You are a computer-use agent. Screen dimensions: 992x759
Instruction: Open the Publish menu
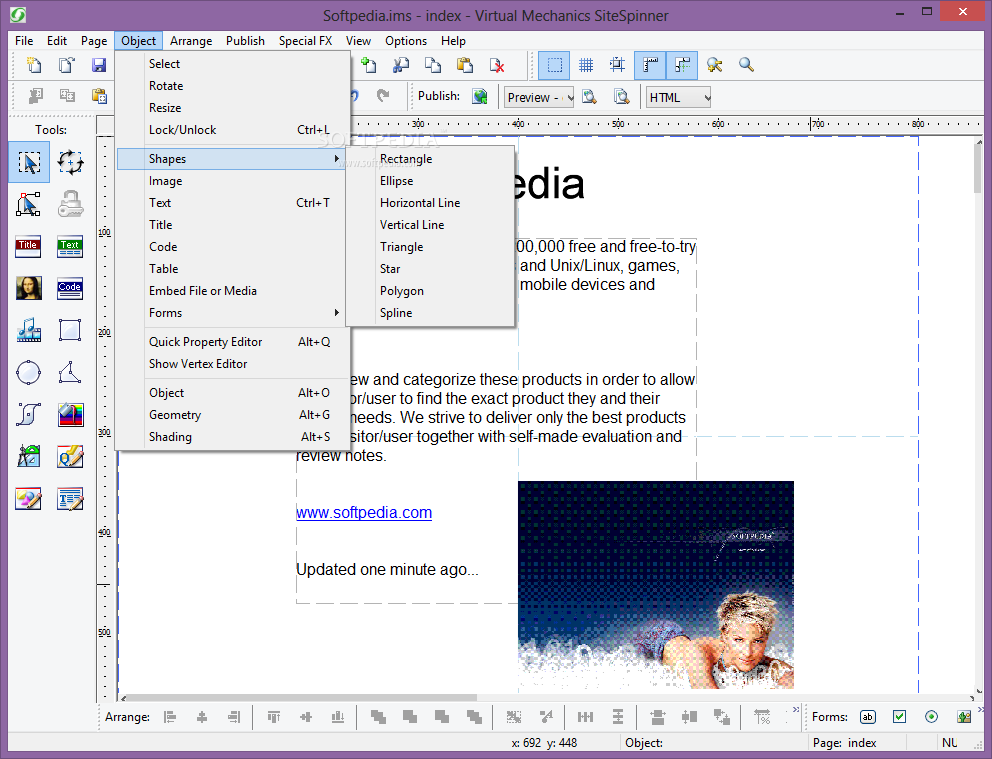pyautogui.click(x=245, y=40)
